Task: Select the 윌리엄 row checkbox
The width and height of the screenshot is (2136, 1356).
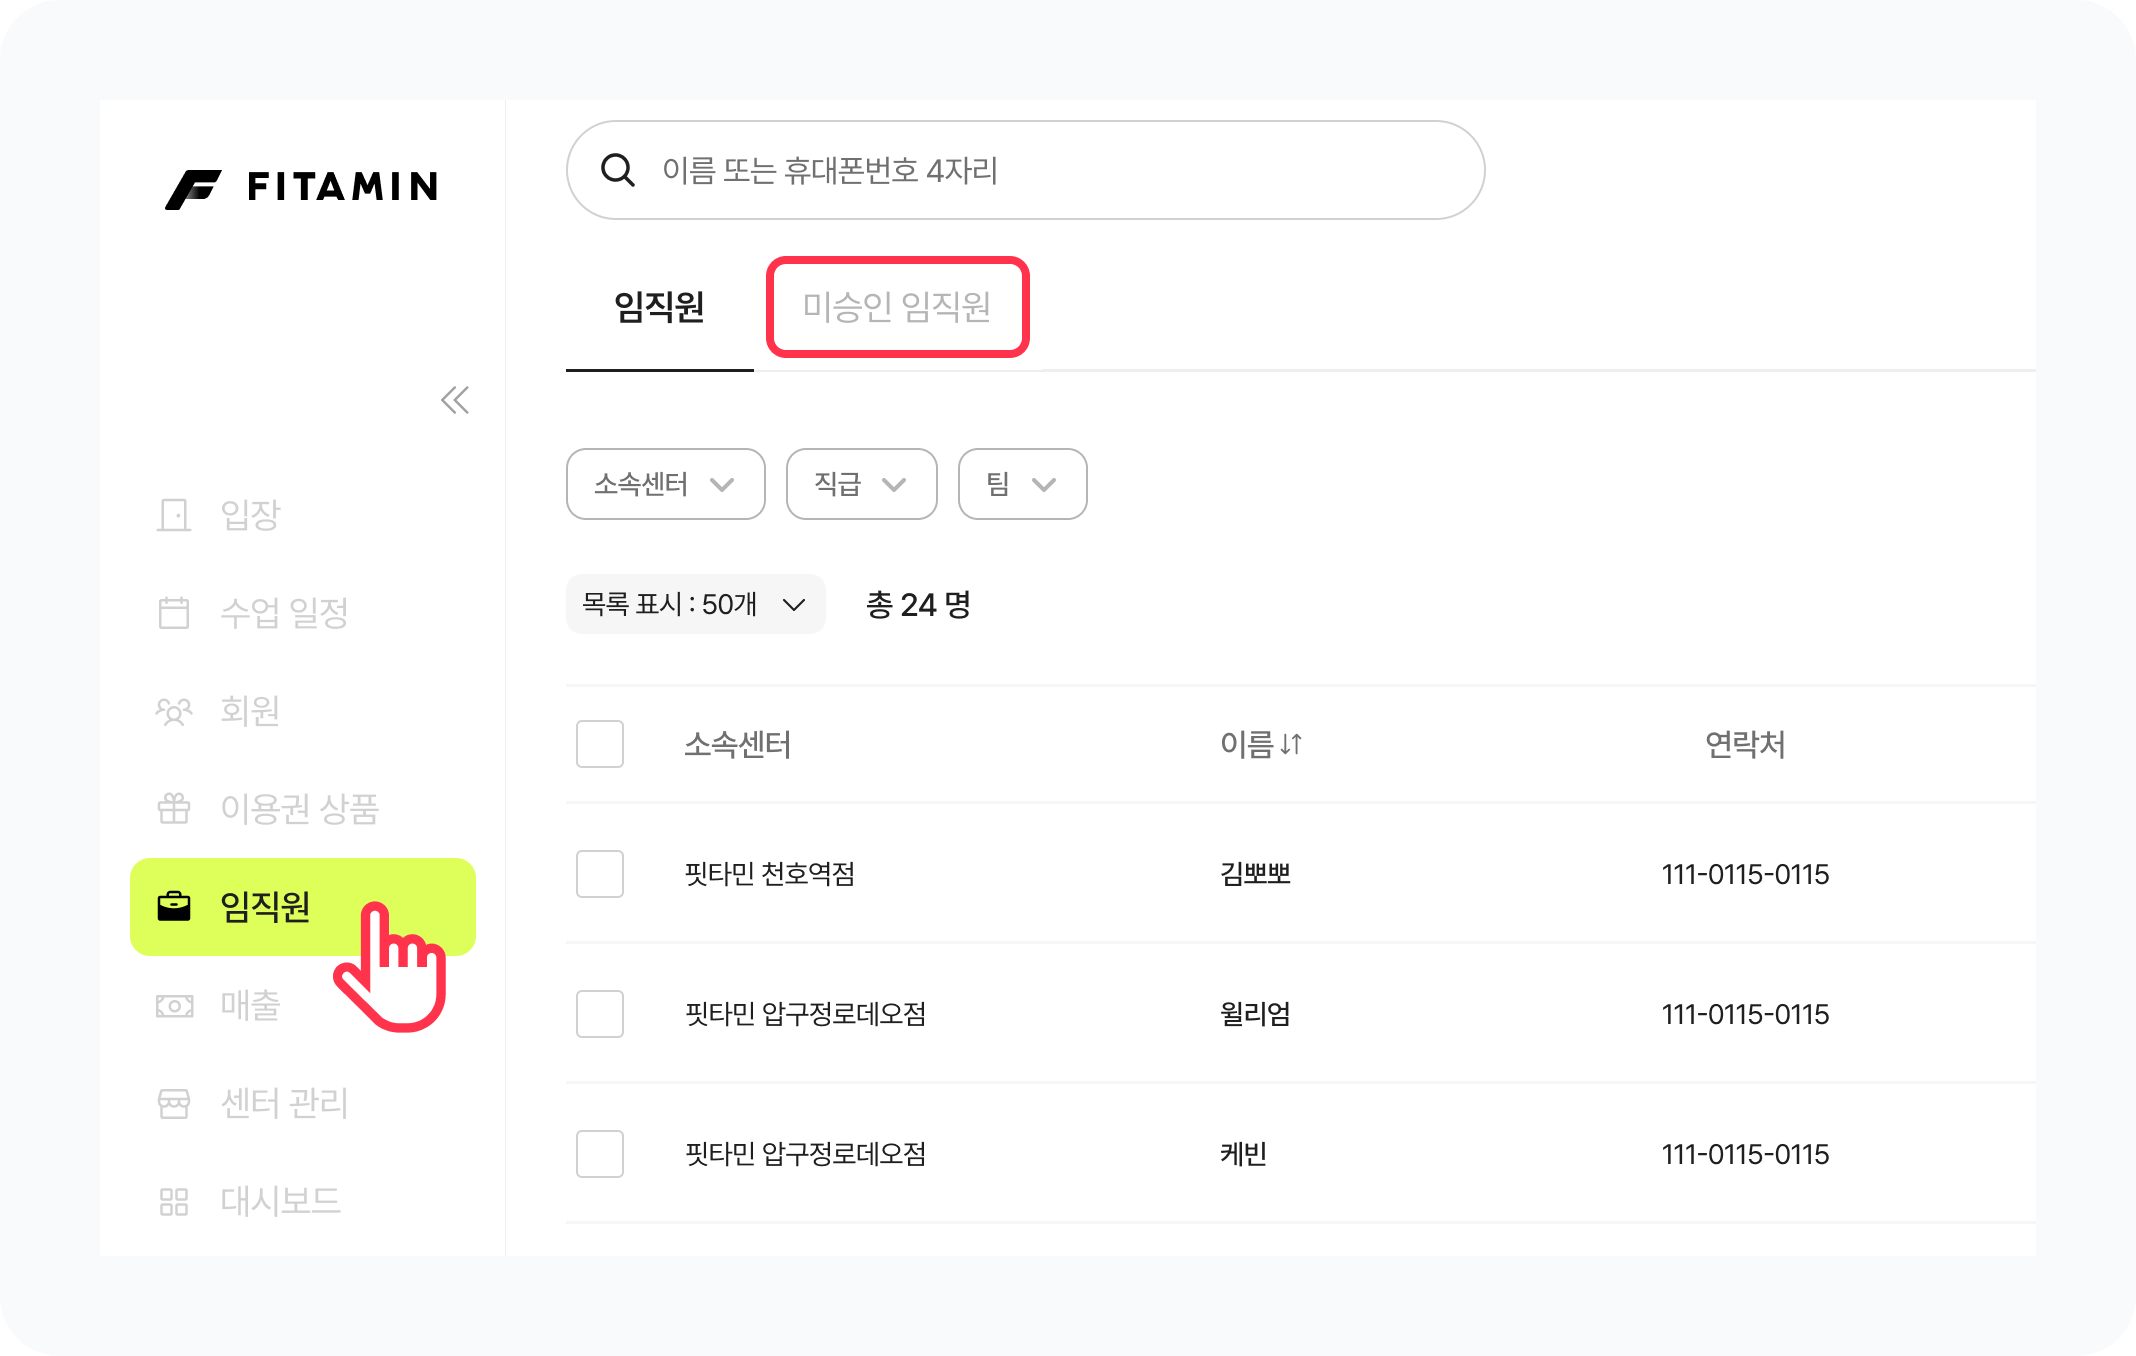Action: coord(600,1014)
